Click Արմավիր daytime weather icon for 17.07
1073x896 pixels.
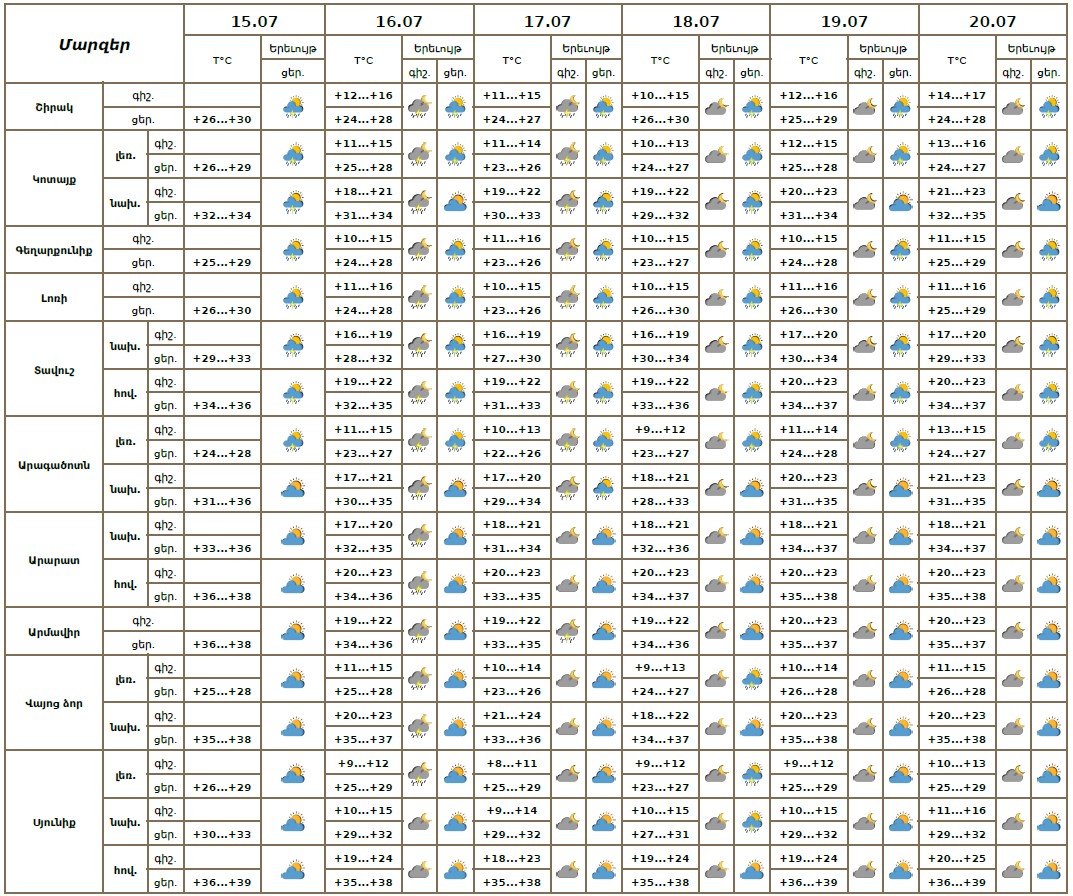coord(603,632)
